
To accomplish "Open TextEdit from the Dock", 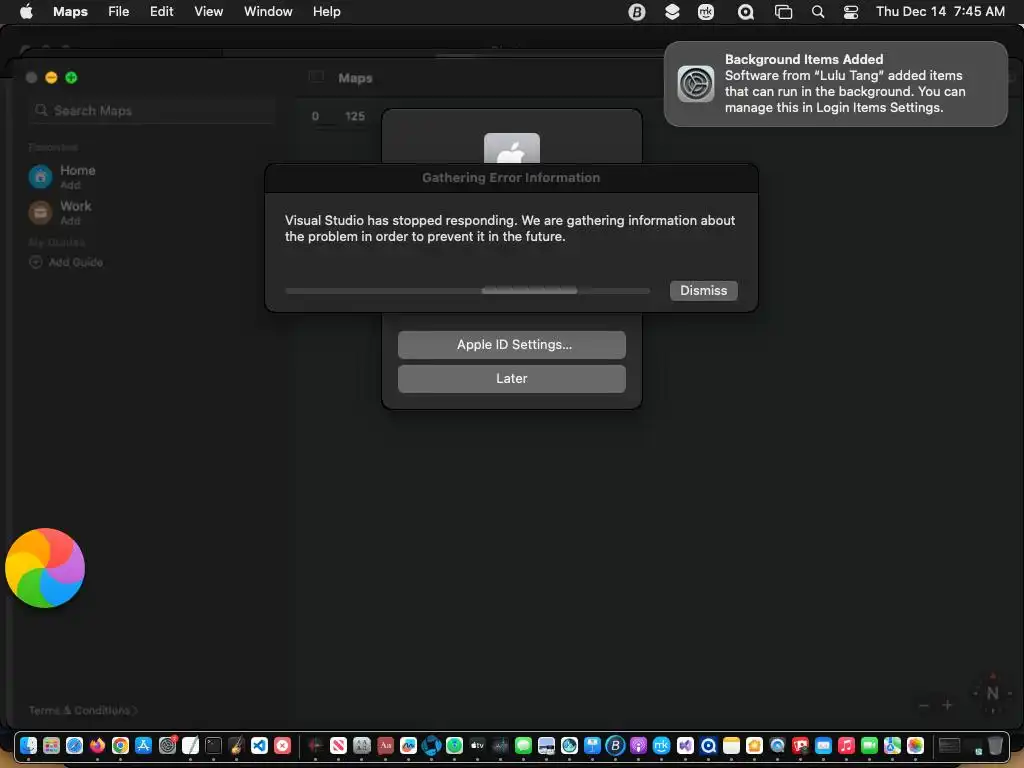I will pos(190,745).
